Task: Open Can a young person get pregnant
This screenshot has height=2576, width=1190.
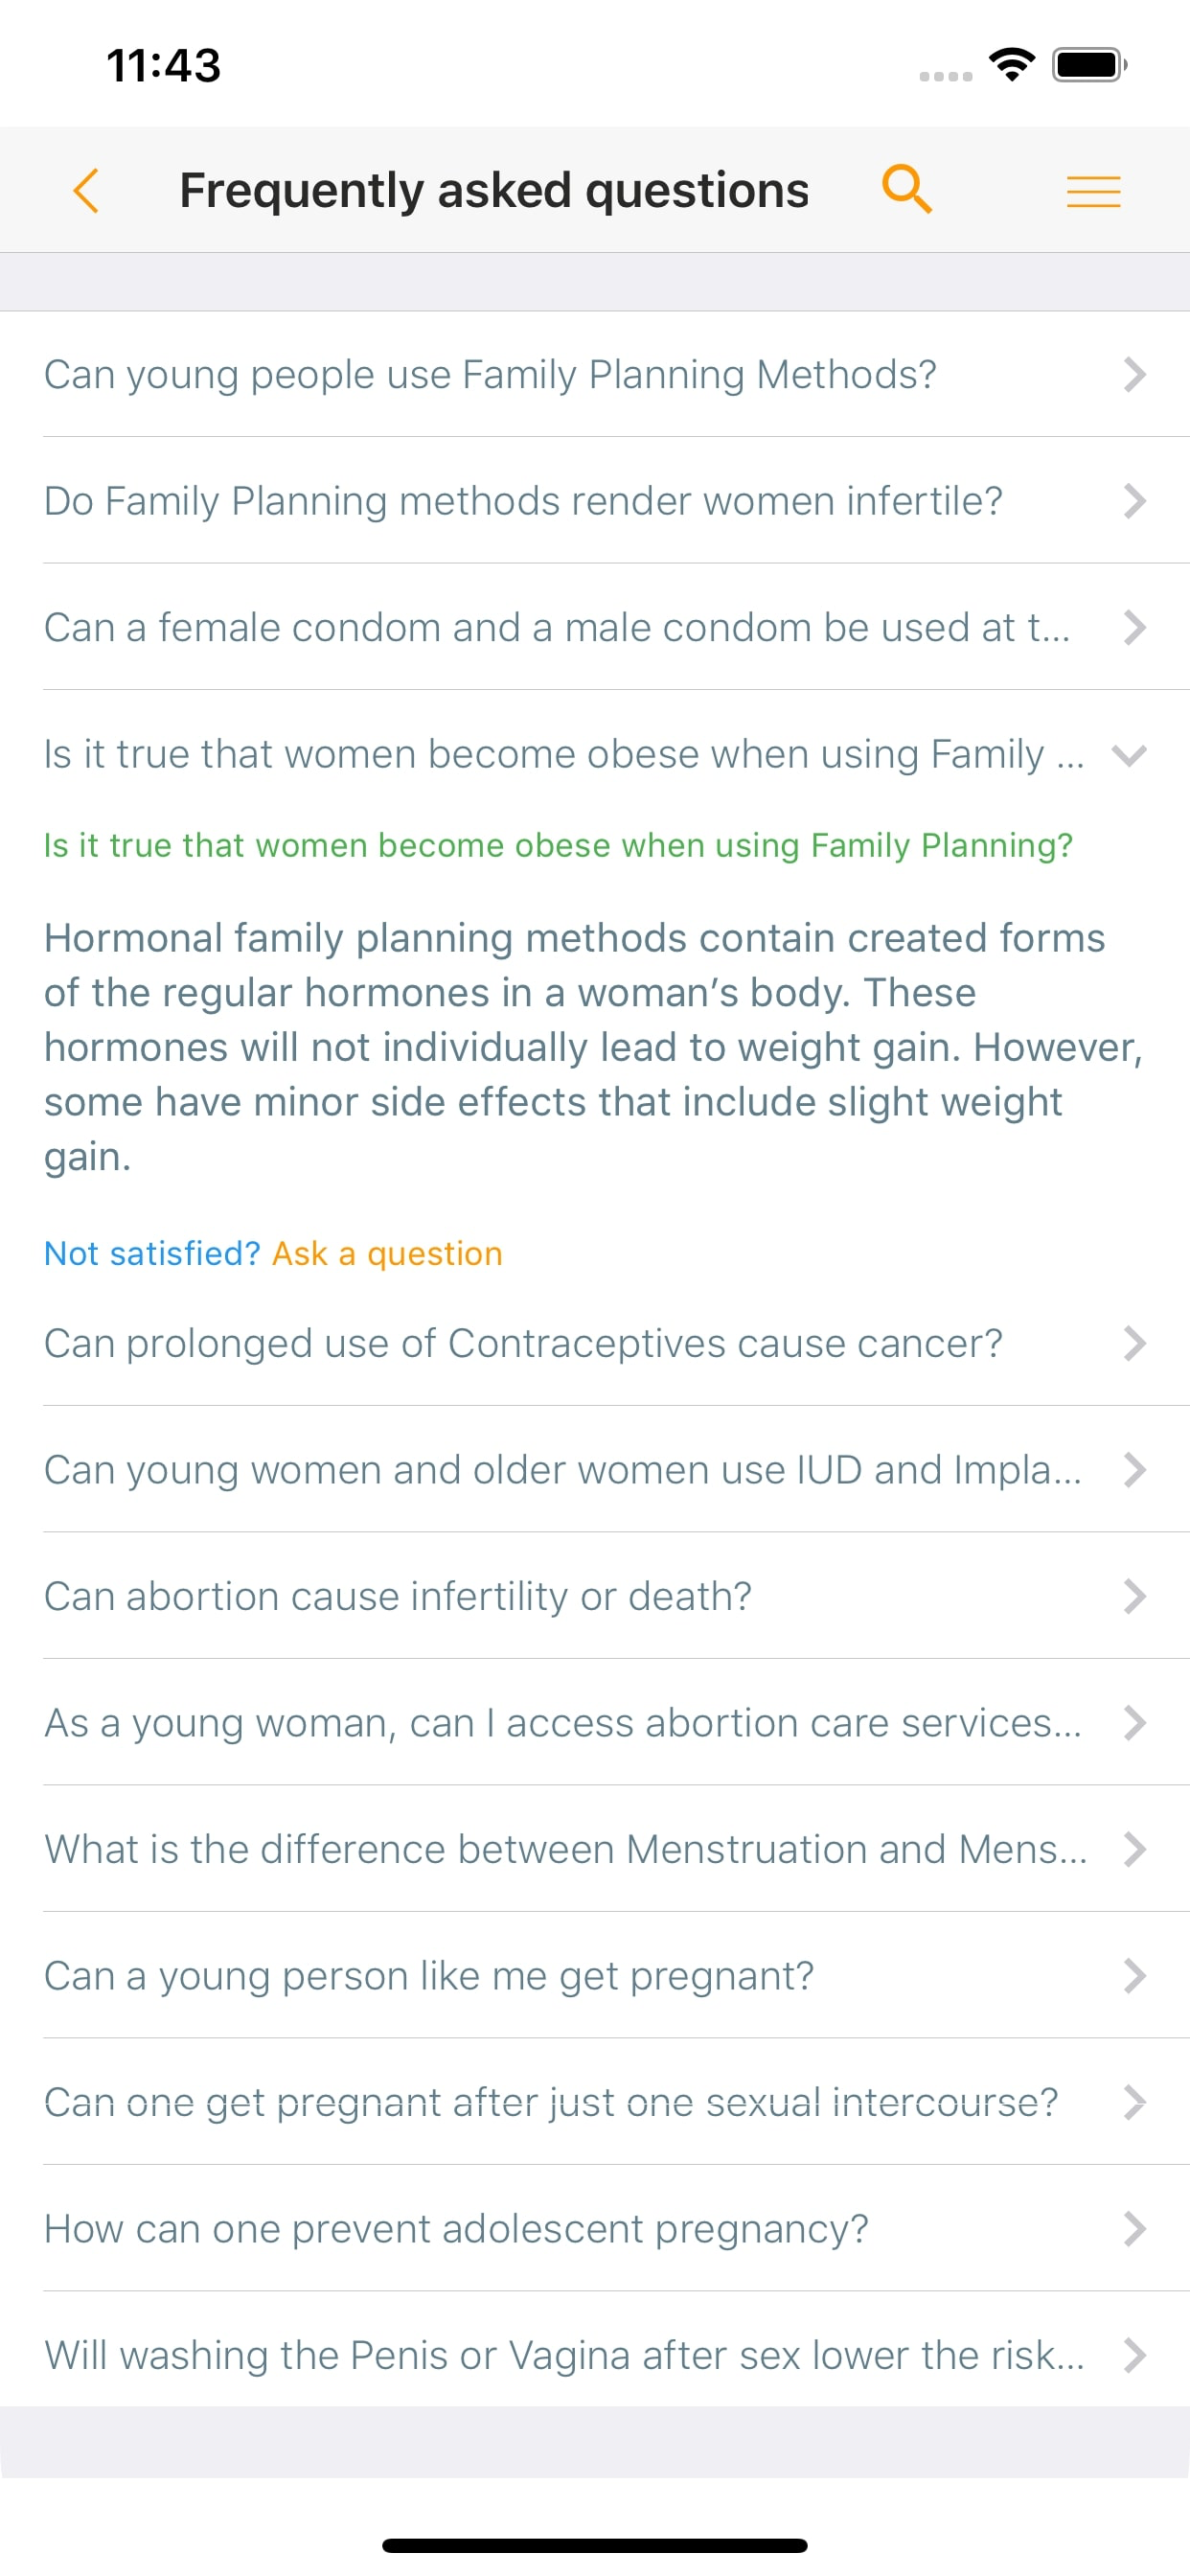Action: (x=595, y=1976)
